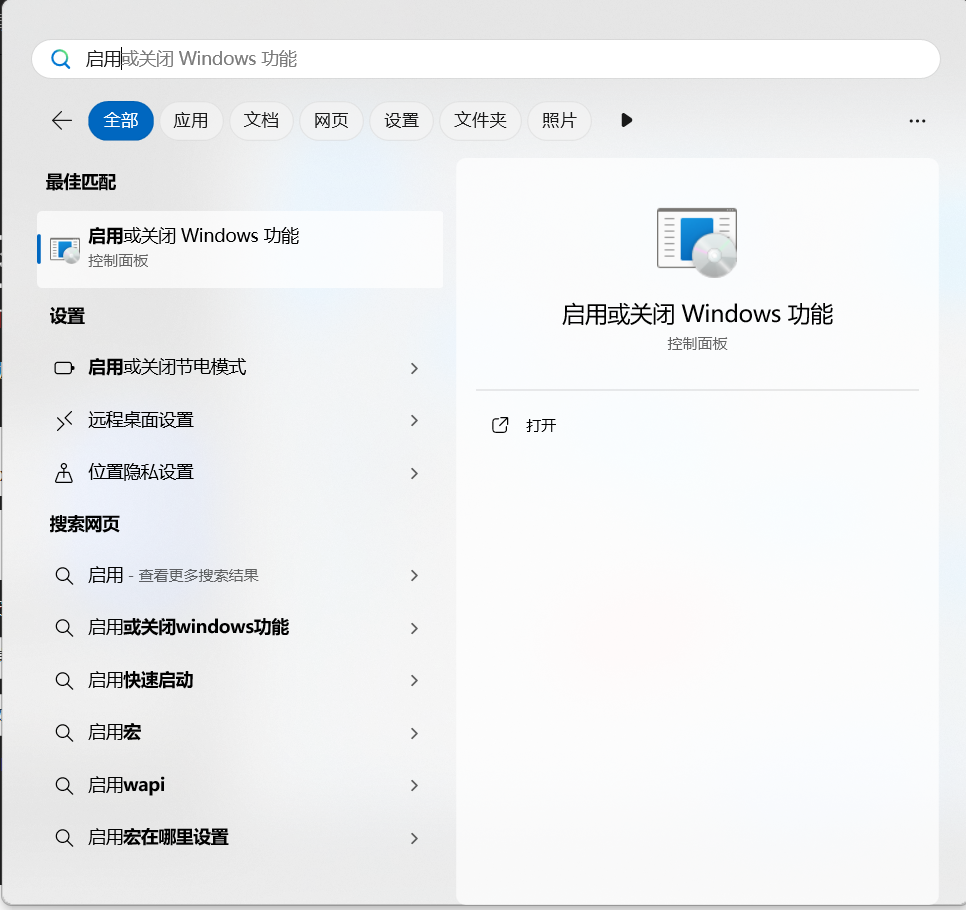
Task: Click the location icon for 位置隐私设置
Action: (64, 473)
